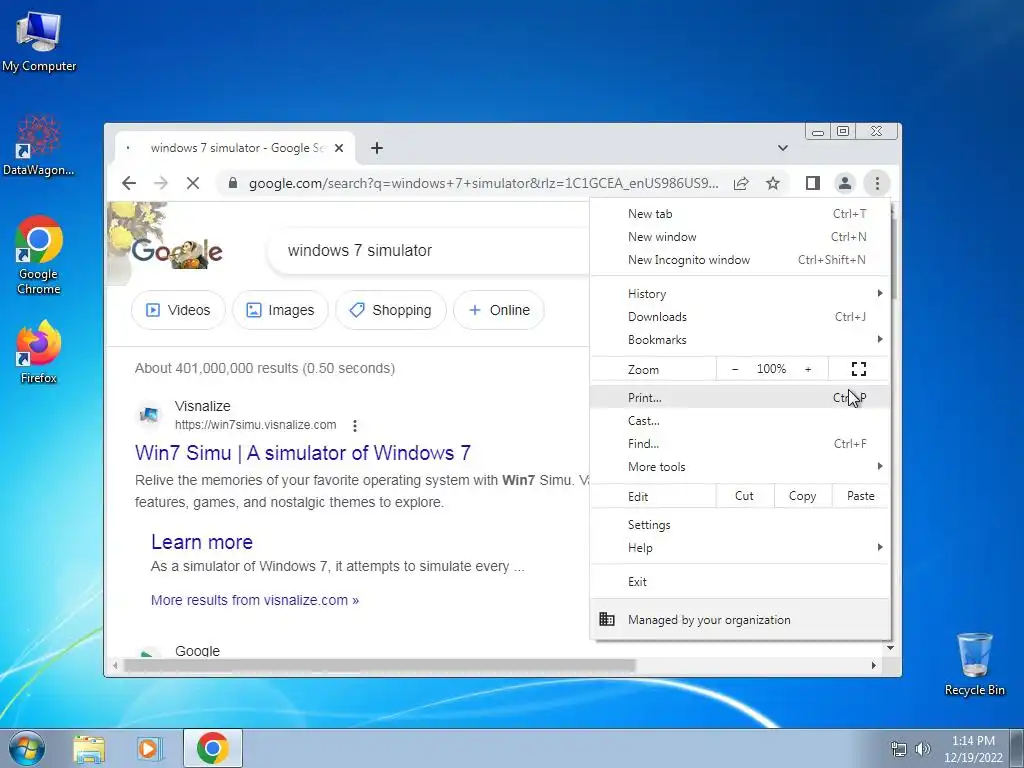Go back in Chrome

(129, 184)
